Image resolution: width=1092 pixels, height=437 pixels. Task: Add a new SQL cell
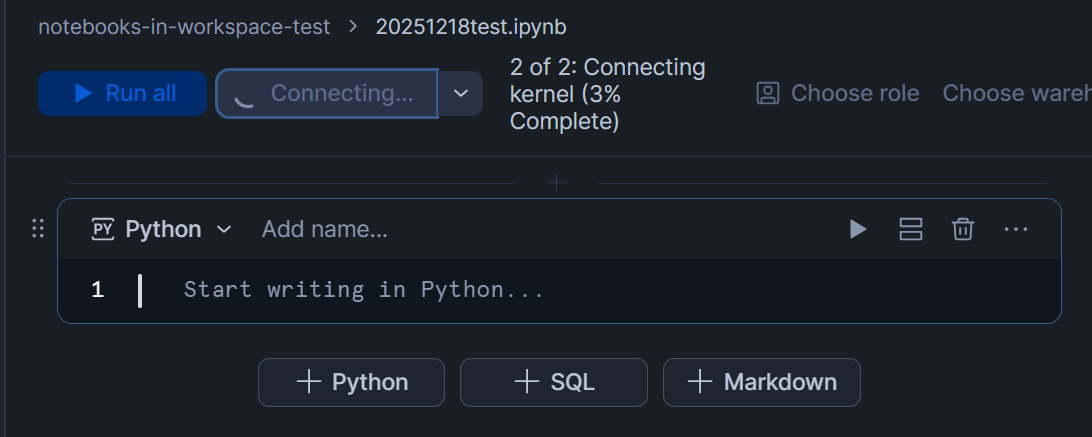[x=553, y=382]
